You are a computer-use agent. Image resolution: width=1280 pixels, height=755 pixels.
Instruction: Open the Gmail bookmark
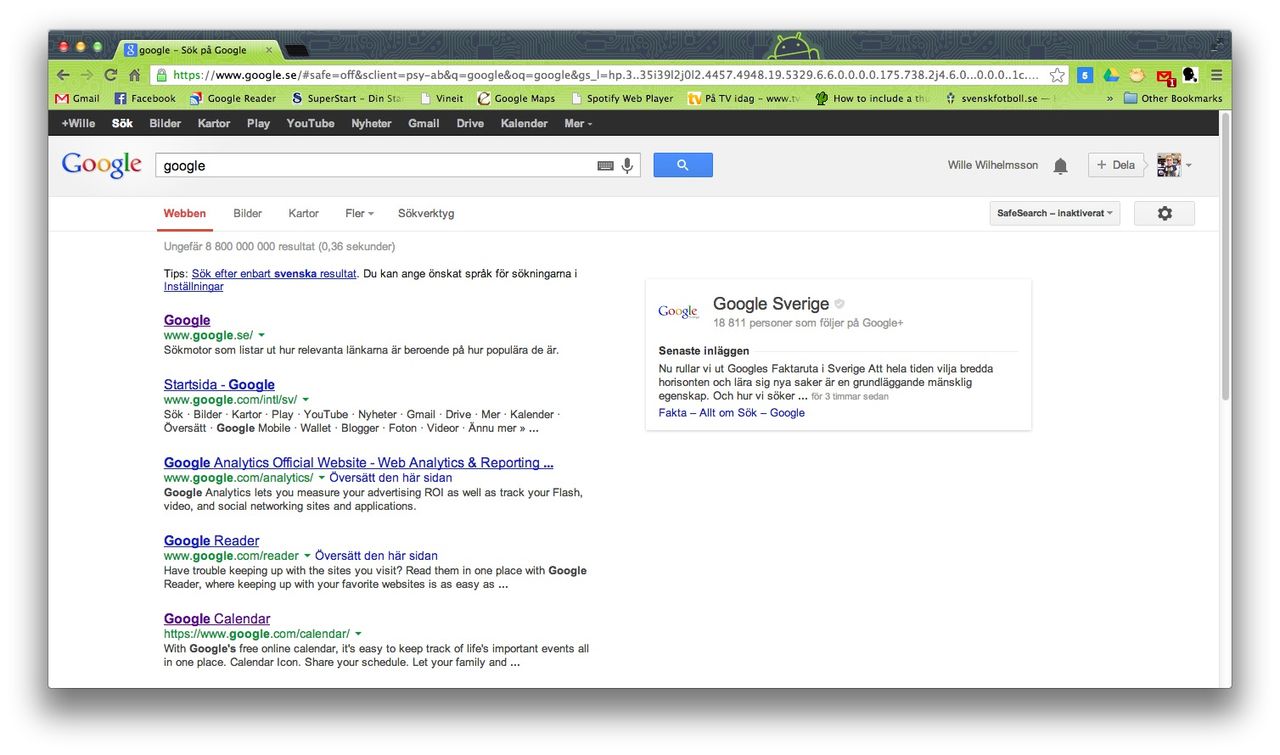[x=77, y=98]
